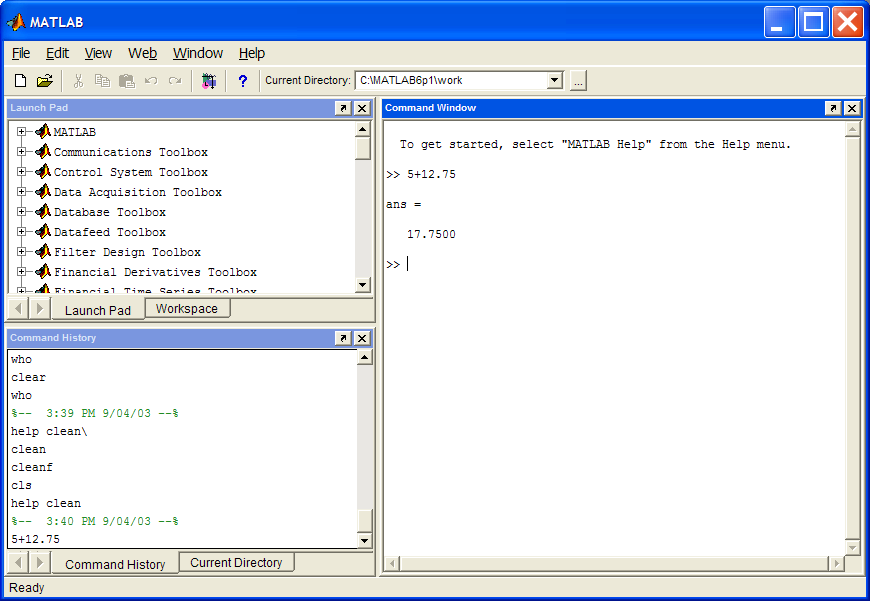Open a file with the folder icon
The image size is (870, 601).
[44, 81]
